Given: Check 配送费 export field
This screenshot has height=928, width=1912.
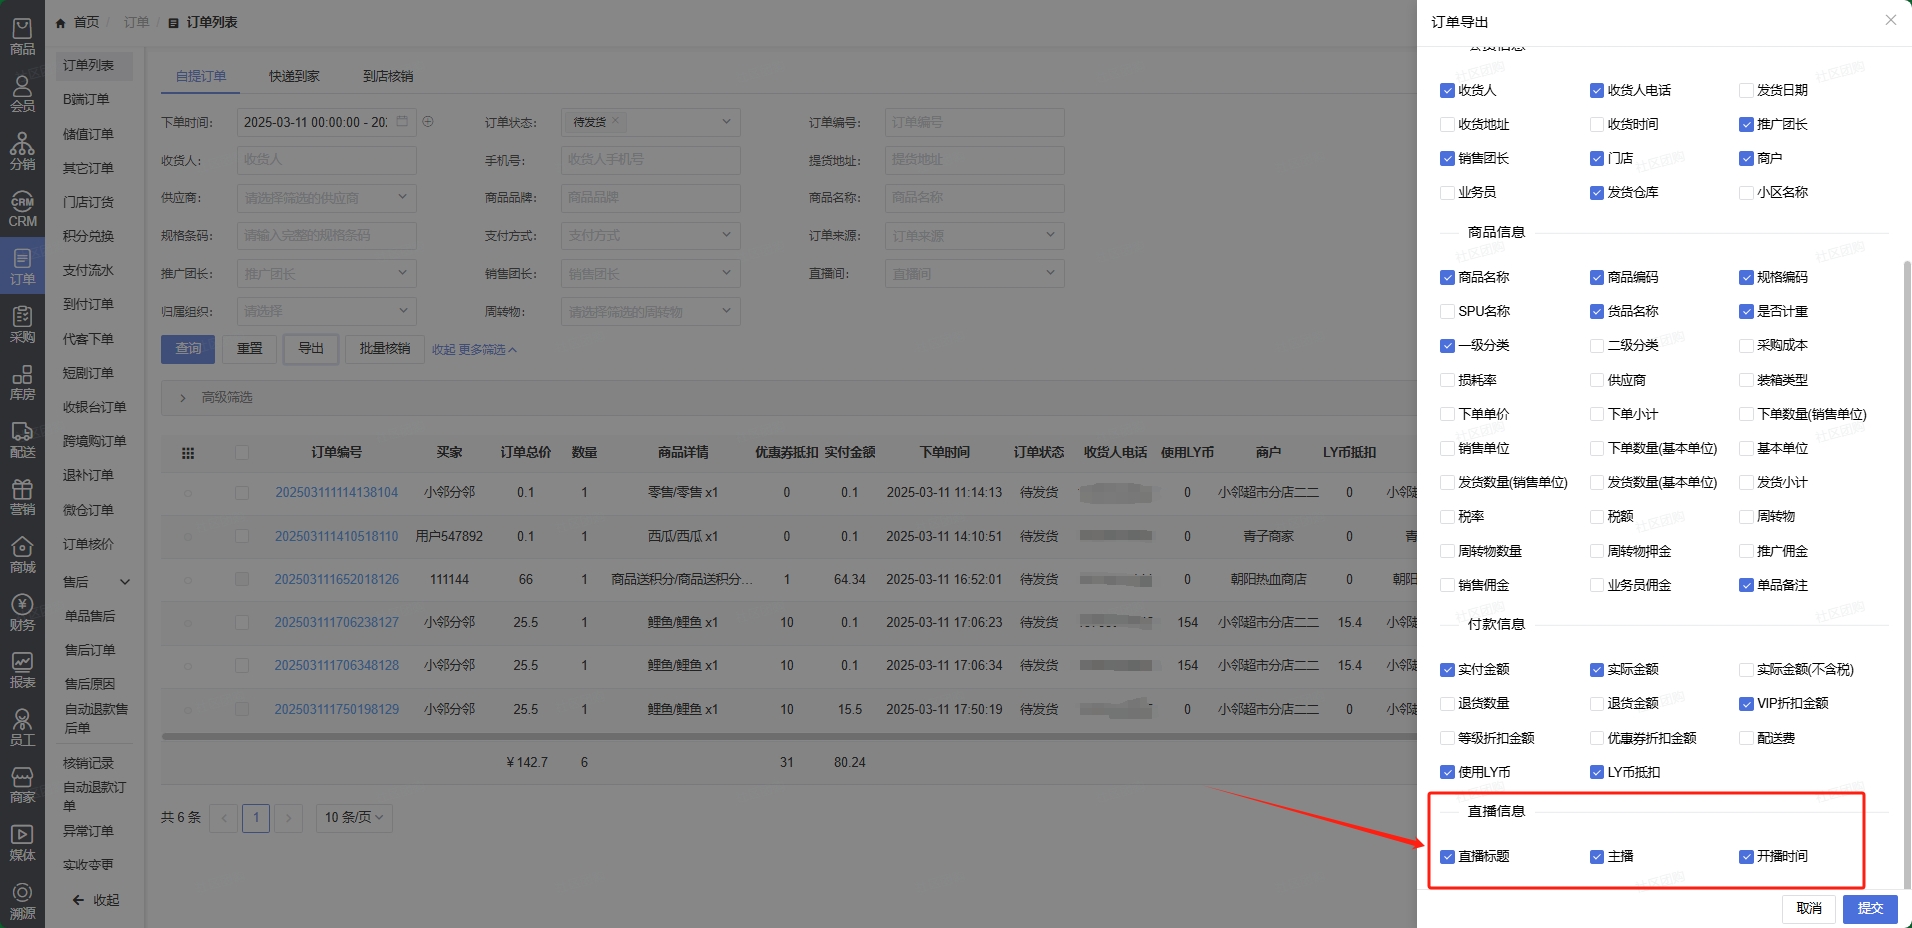Looking at the screenshot, I should [x=1746, y=738].
